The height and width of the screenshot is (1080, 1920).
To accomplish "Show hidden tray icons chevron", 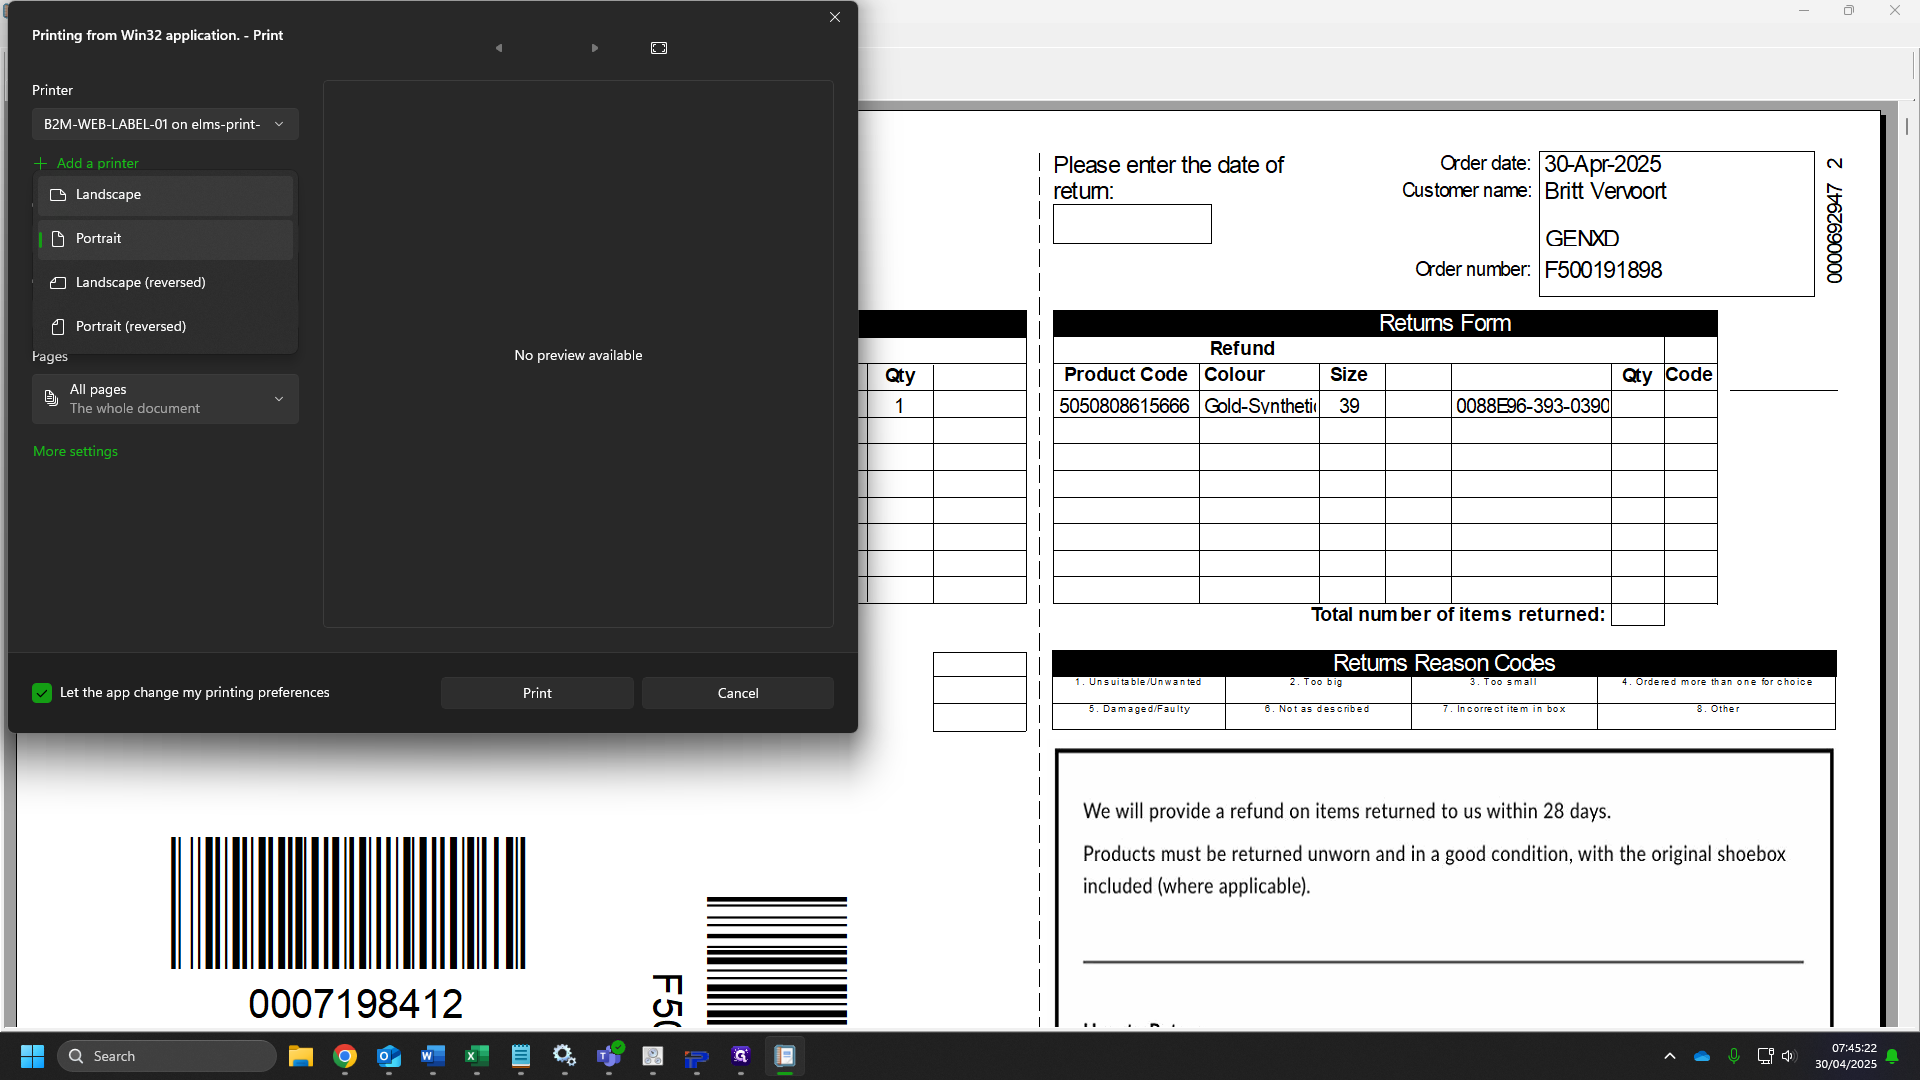I will [1670, 1056].
